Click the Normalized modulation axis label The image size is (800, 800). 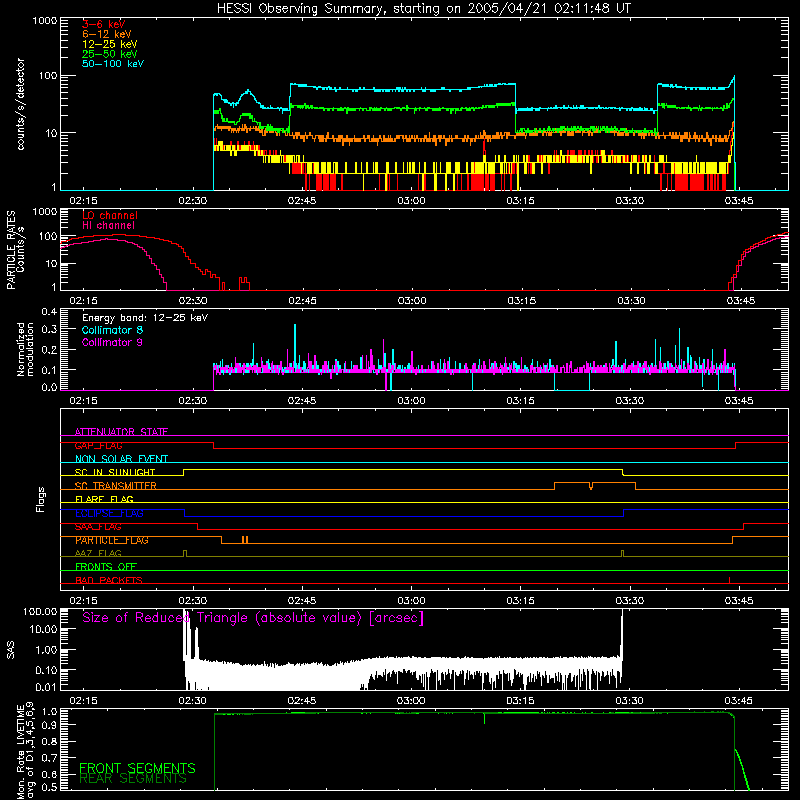25,349
